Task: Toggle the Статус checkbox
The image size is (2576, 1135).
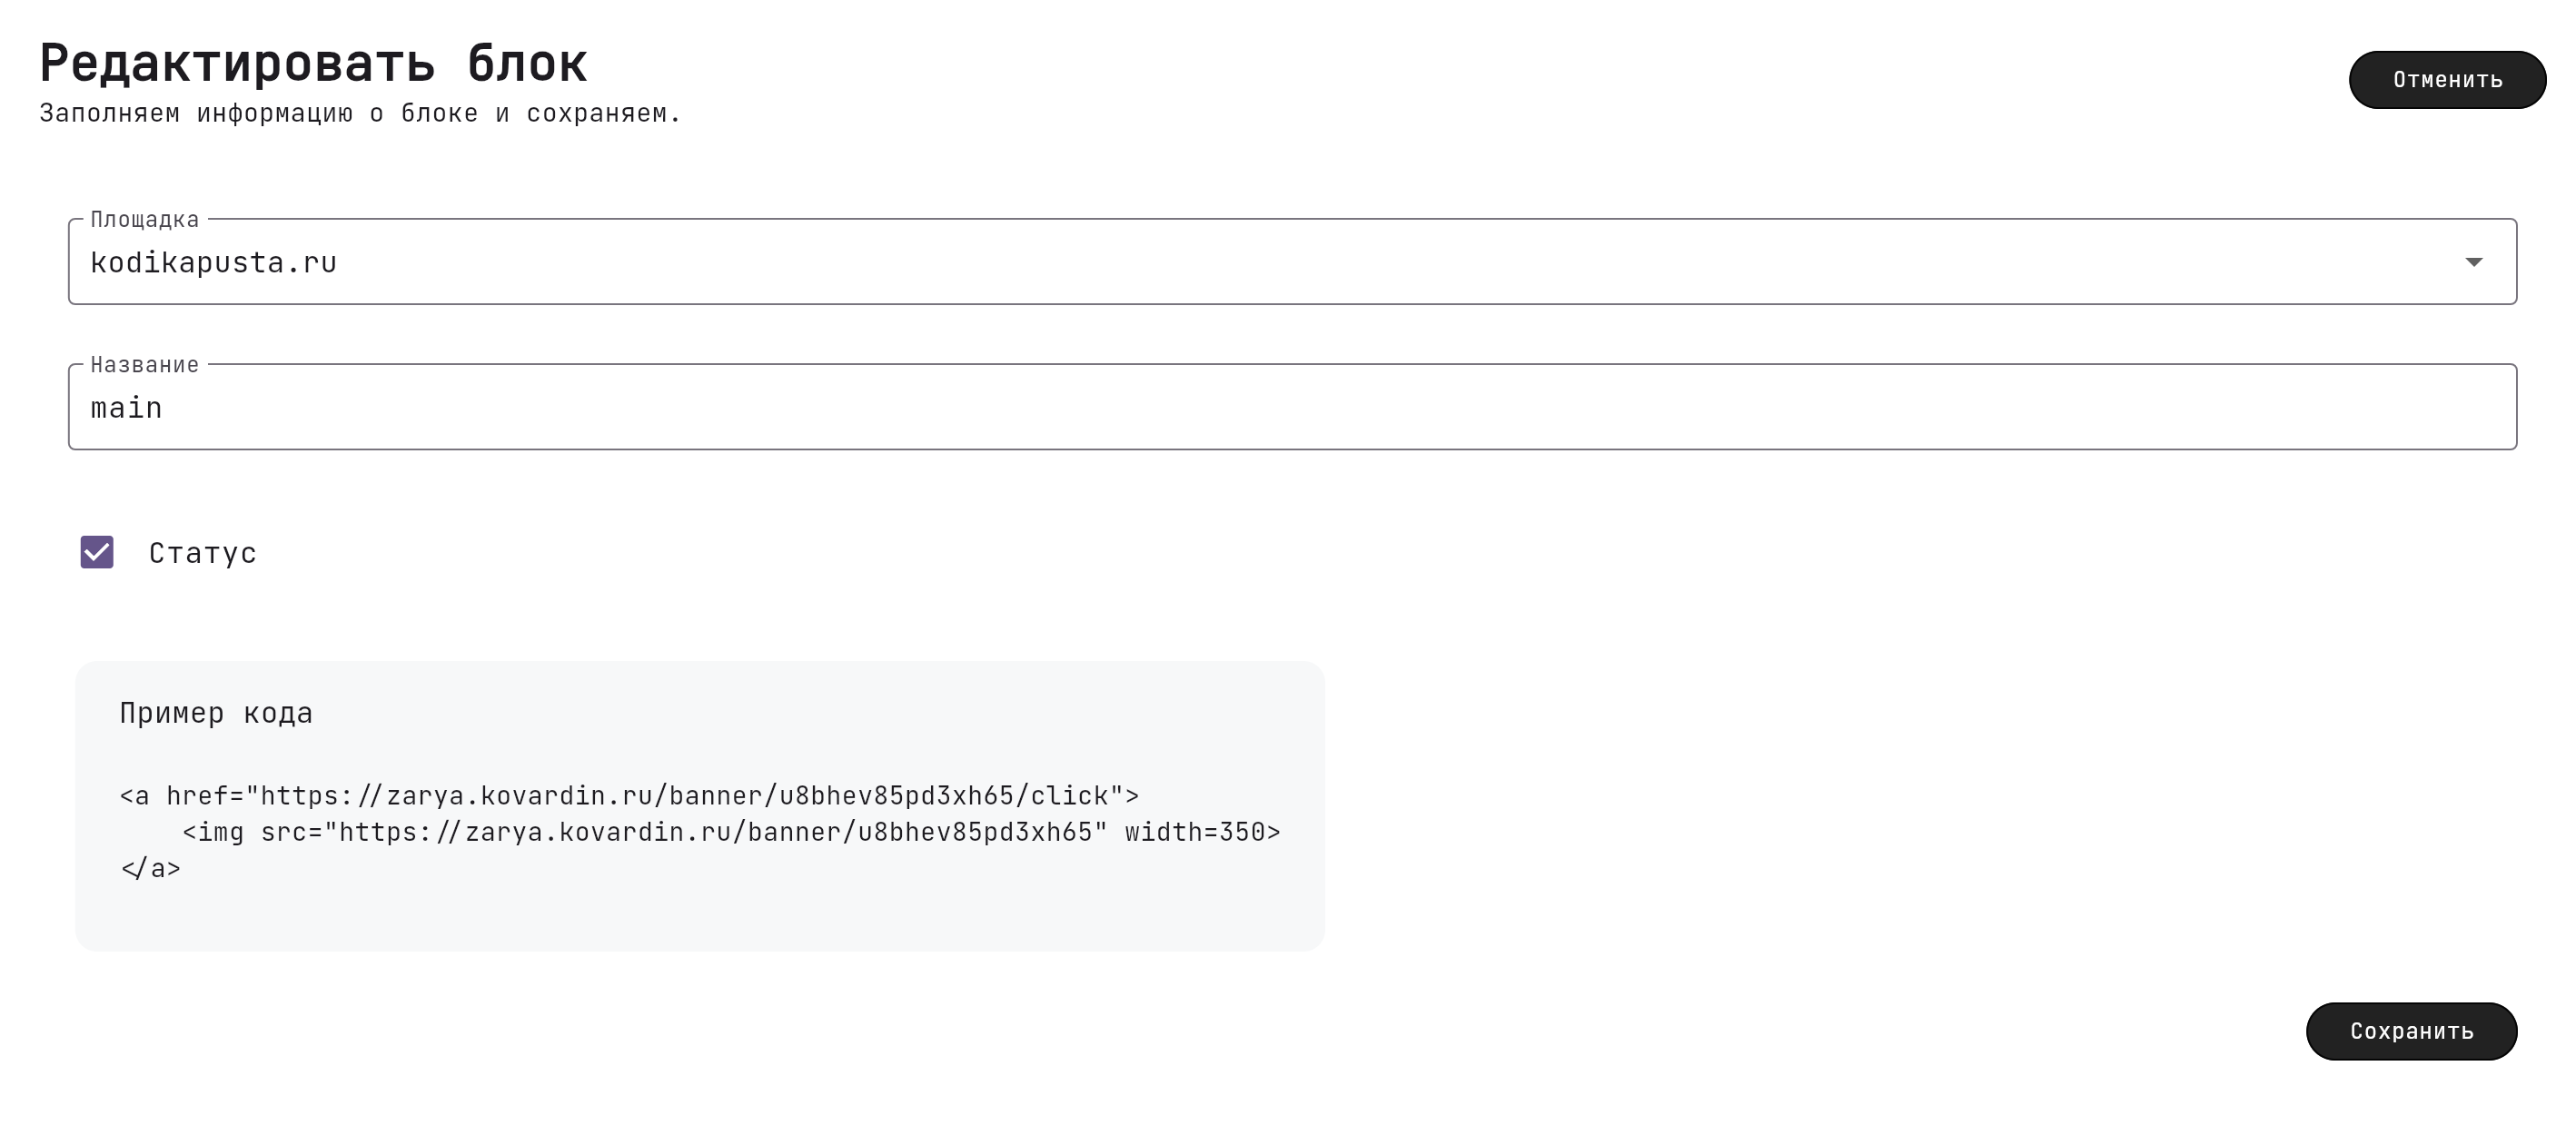Action: [x=97, y=552]
